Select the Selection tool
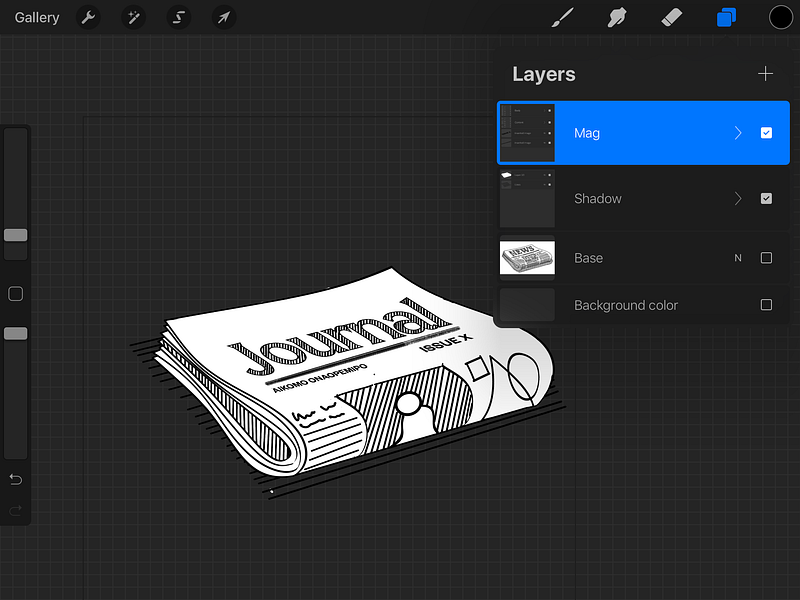800x600 pixels. click(178, 17)
